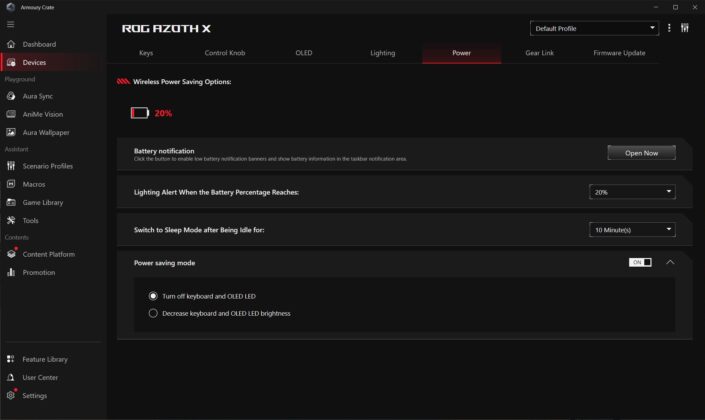
Task: Open Macros icon in sidebar
Action: [11, 184]
